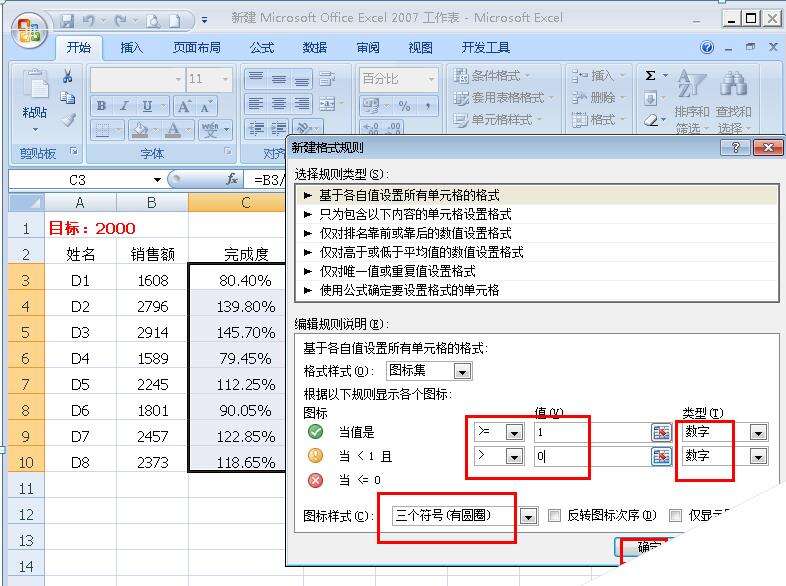Viewport: 786px width, 586px height.
Task: Click range selector icon beside value 1
Action: (x=660, y=432)
